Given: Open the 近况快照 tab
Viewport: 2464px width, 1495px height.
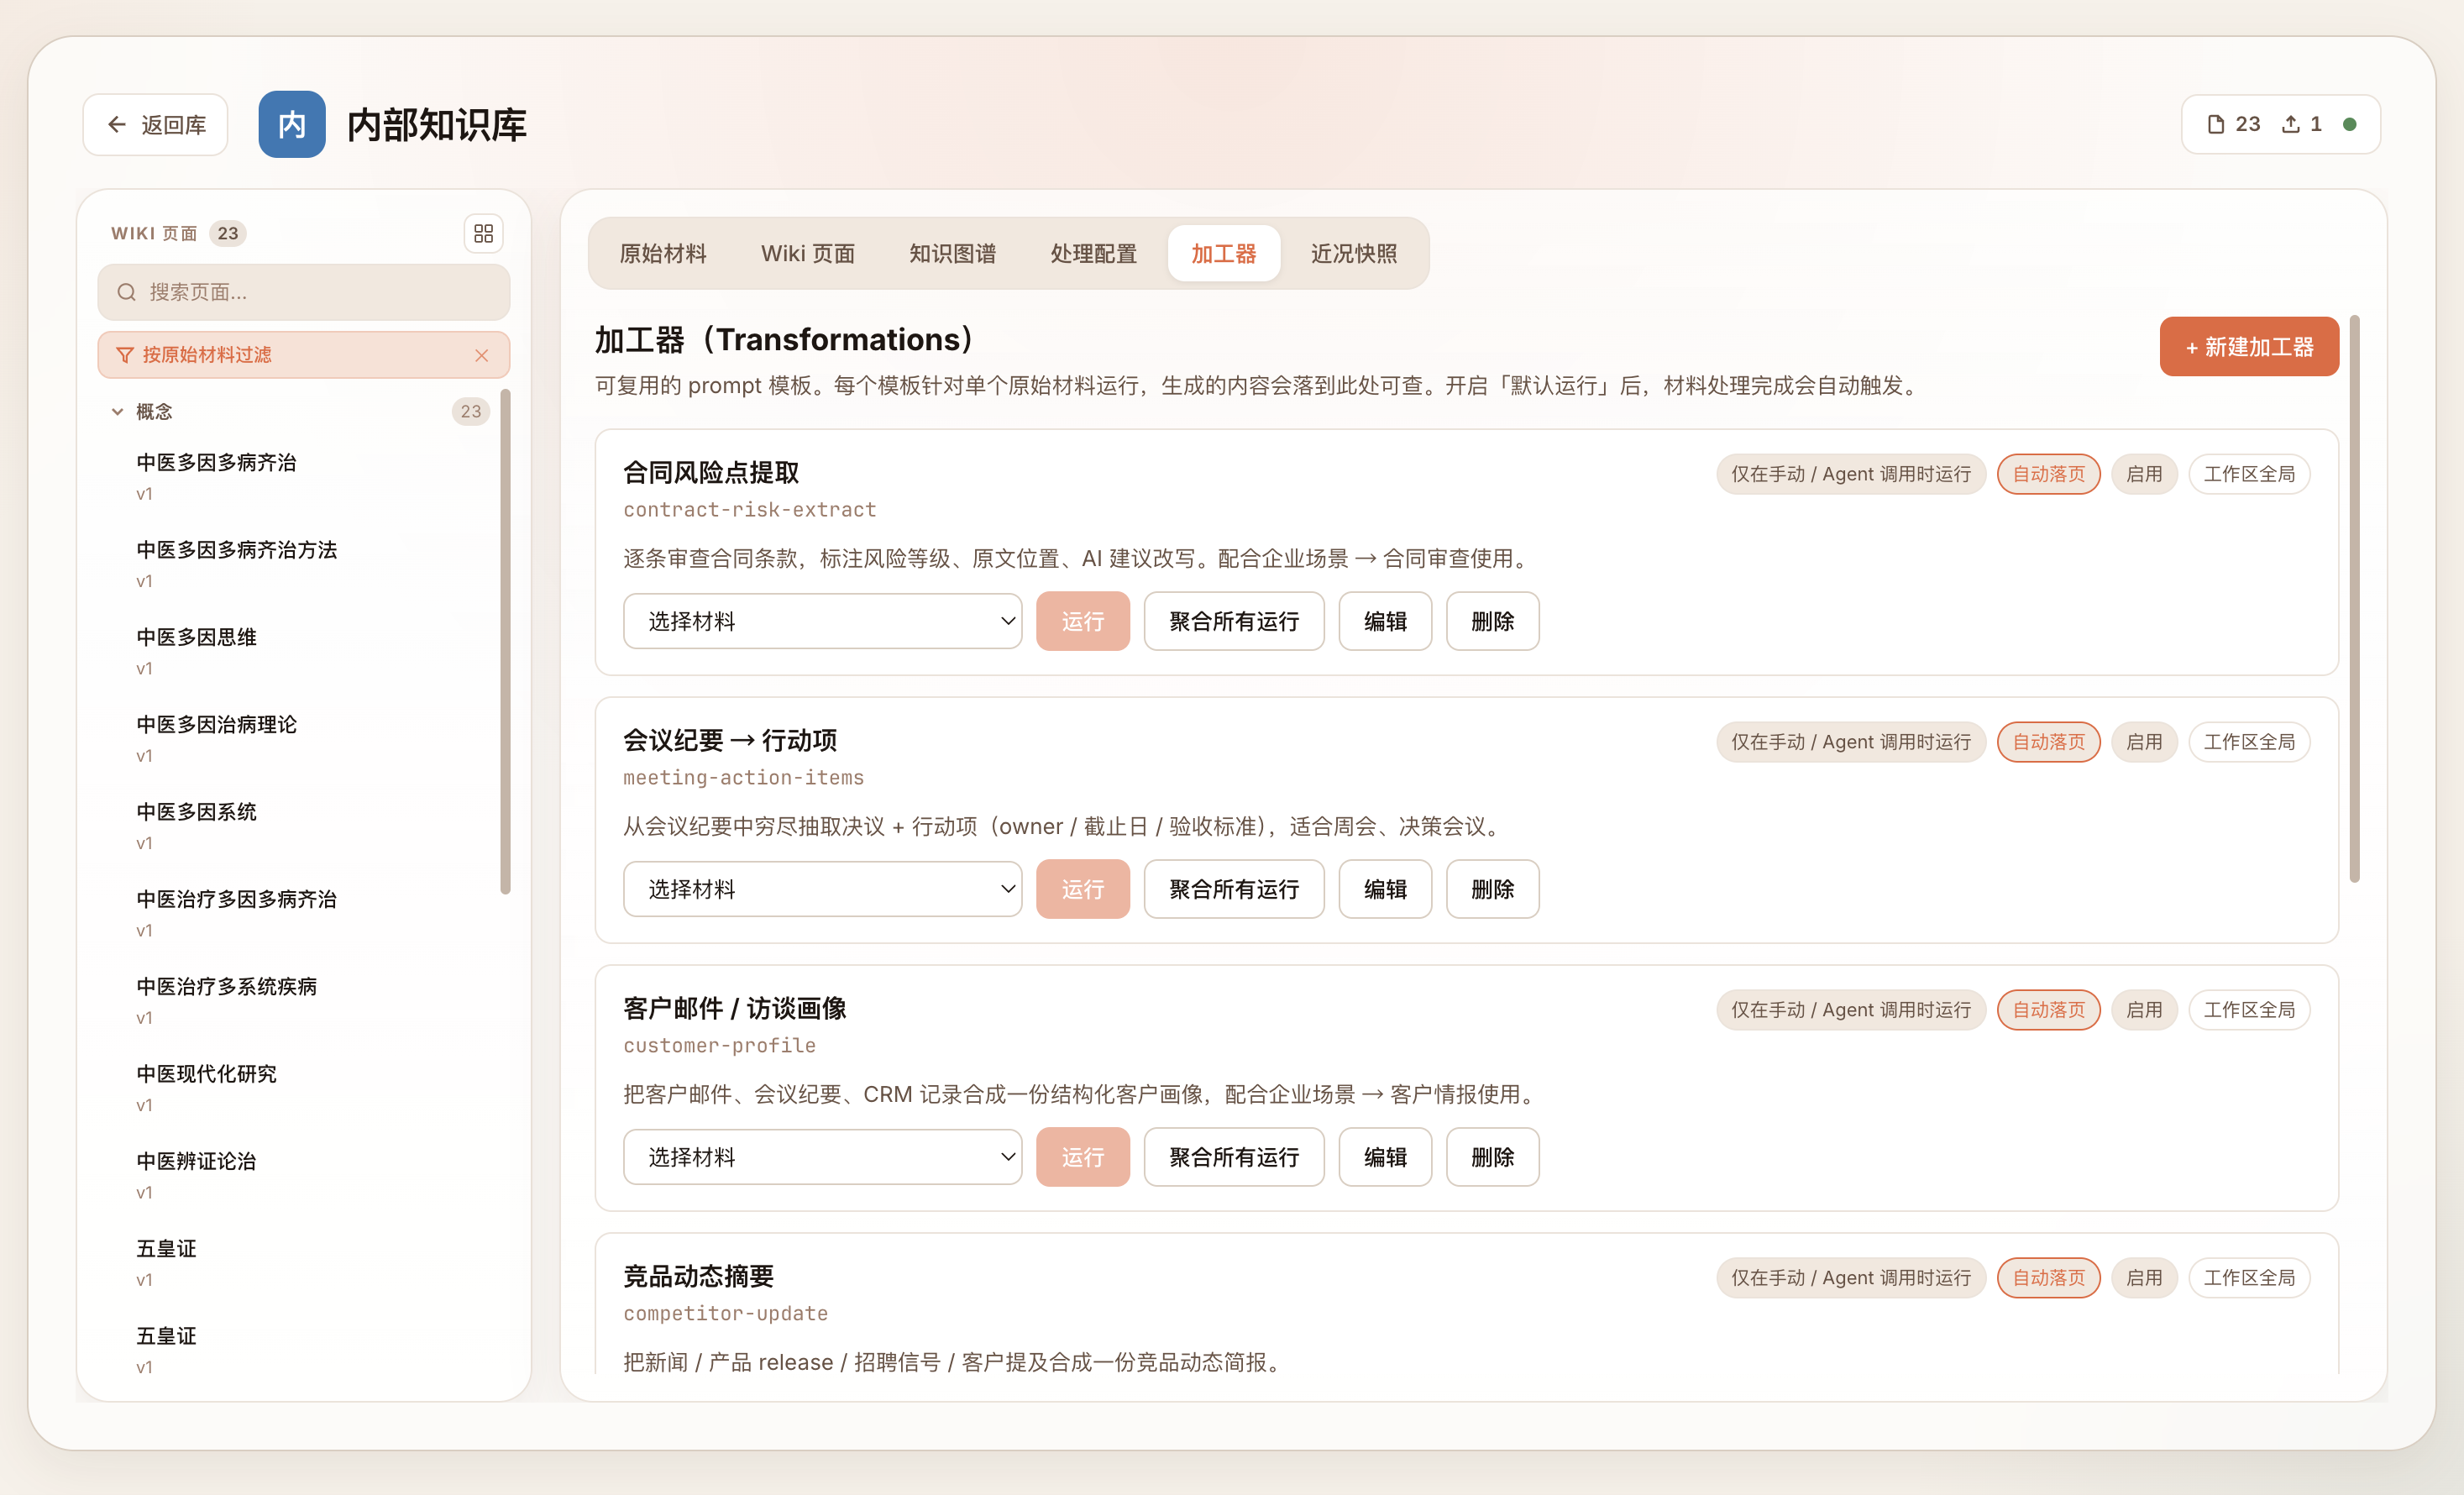Looking at the screenshot, I should [1354, 253].
